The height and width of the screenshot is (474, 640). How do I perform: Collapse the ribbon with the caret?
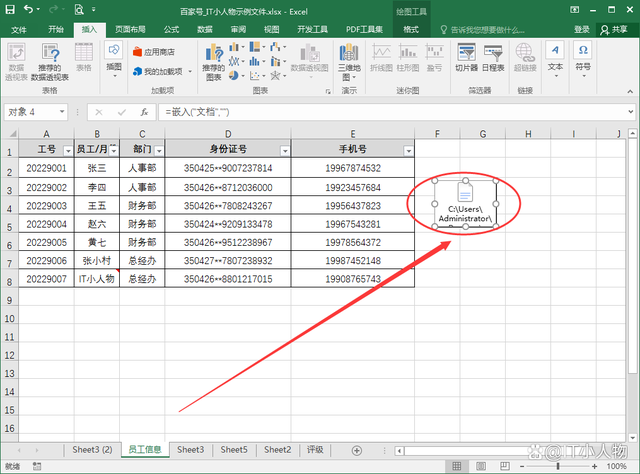[x=630, y=91]
